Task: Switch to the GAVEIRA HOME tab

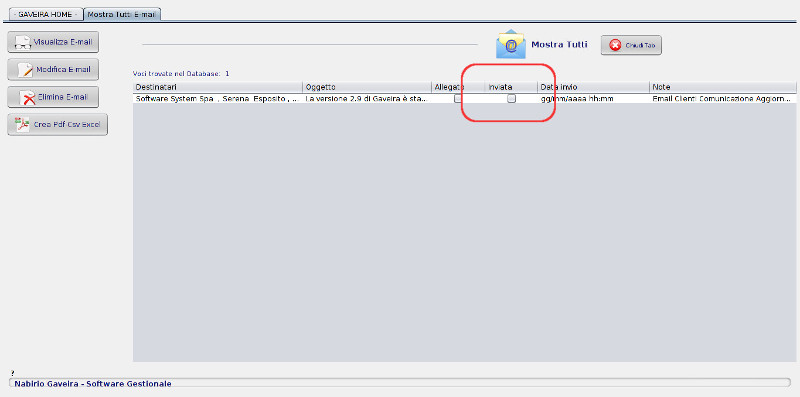Action: tap(45, 14)
